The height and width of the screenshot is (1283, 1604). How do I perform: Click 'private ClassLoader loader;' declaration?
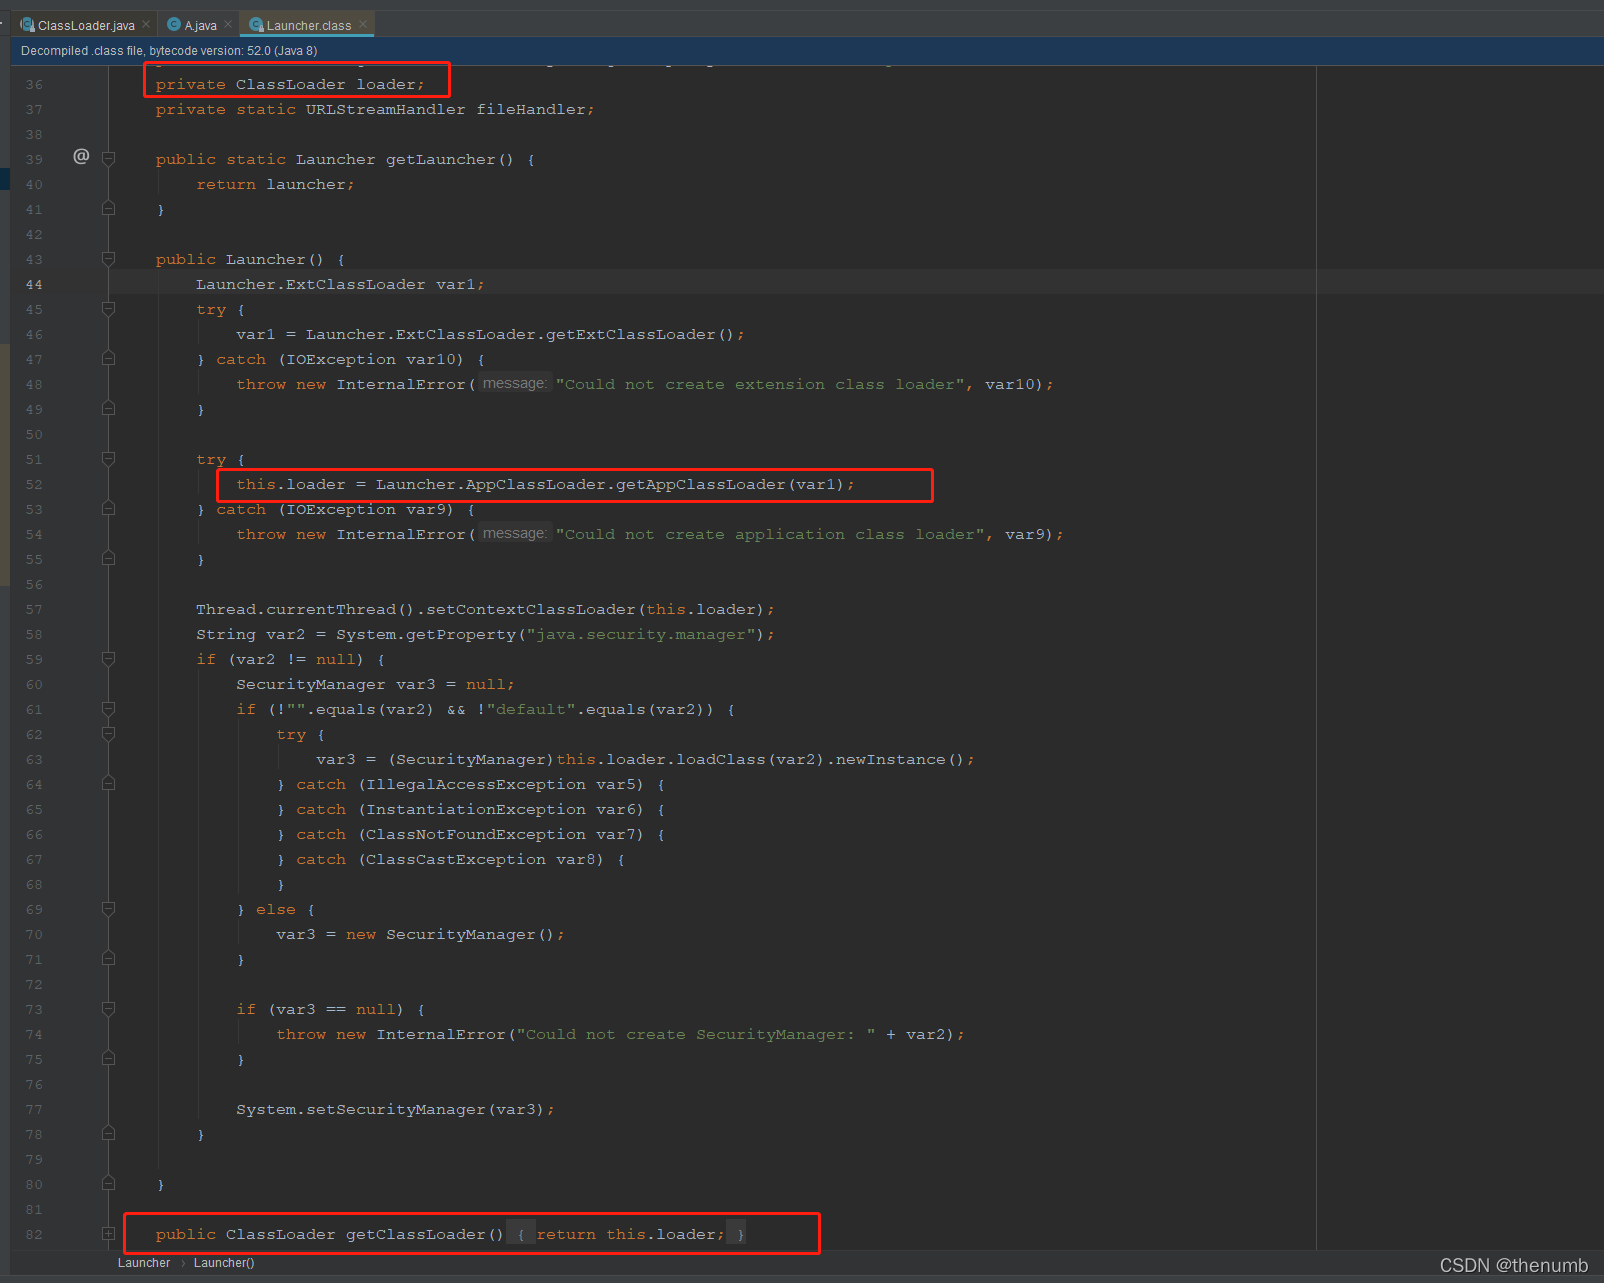[x=290, y=85]
